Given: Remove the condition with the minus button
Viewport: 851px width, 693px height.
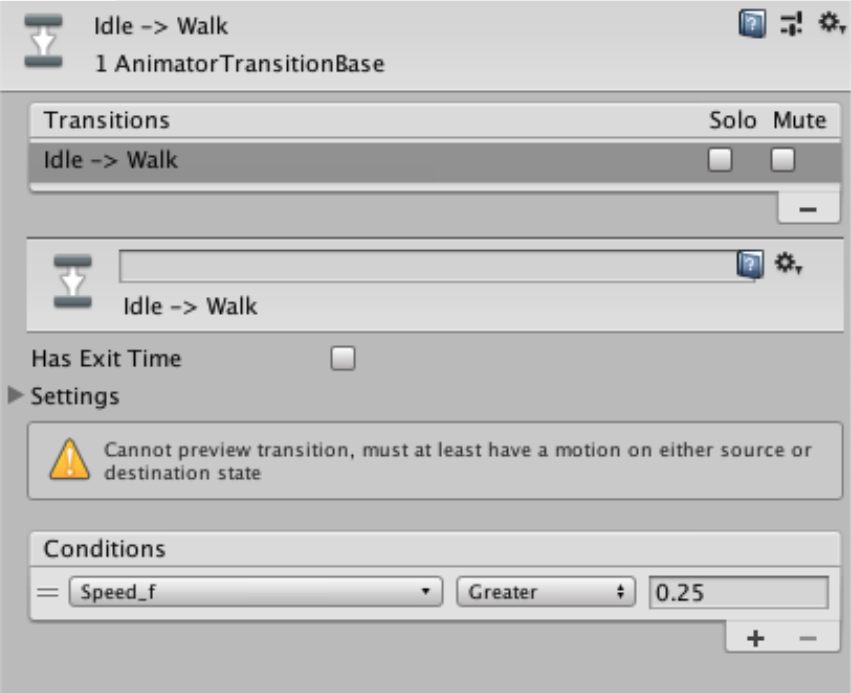Looking at the screenshot, I should (808, 638).
